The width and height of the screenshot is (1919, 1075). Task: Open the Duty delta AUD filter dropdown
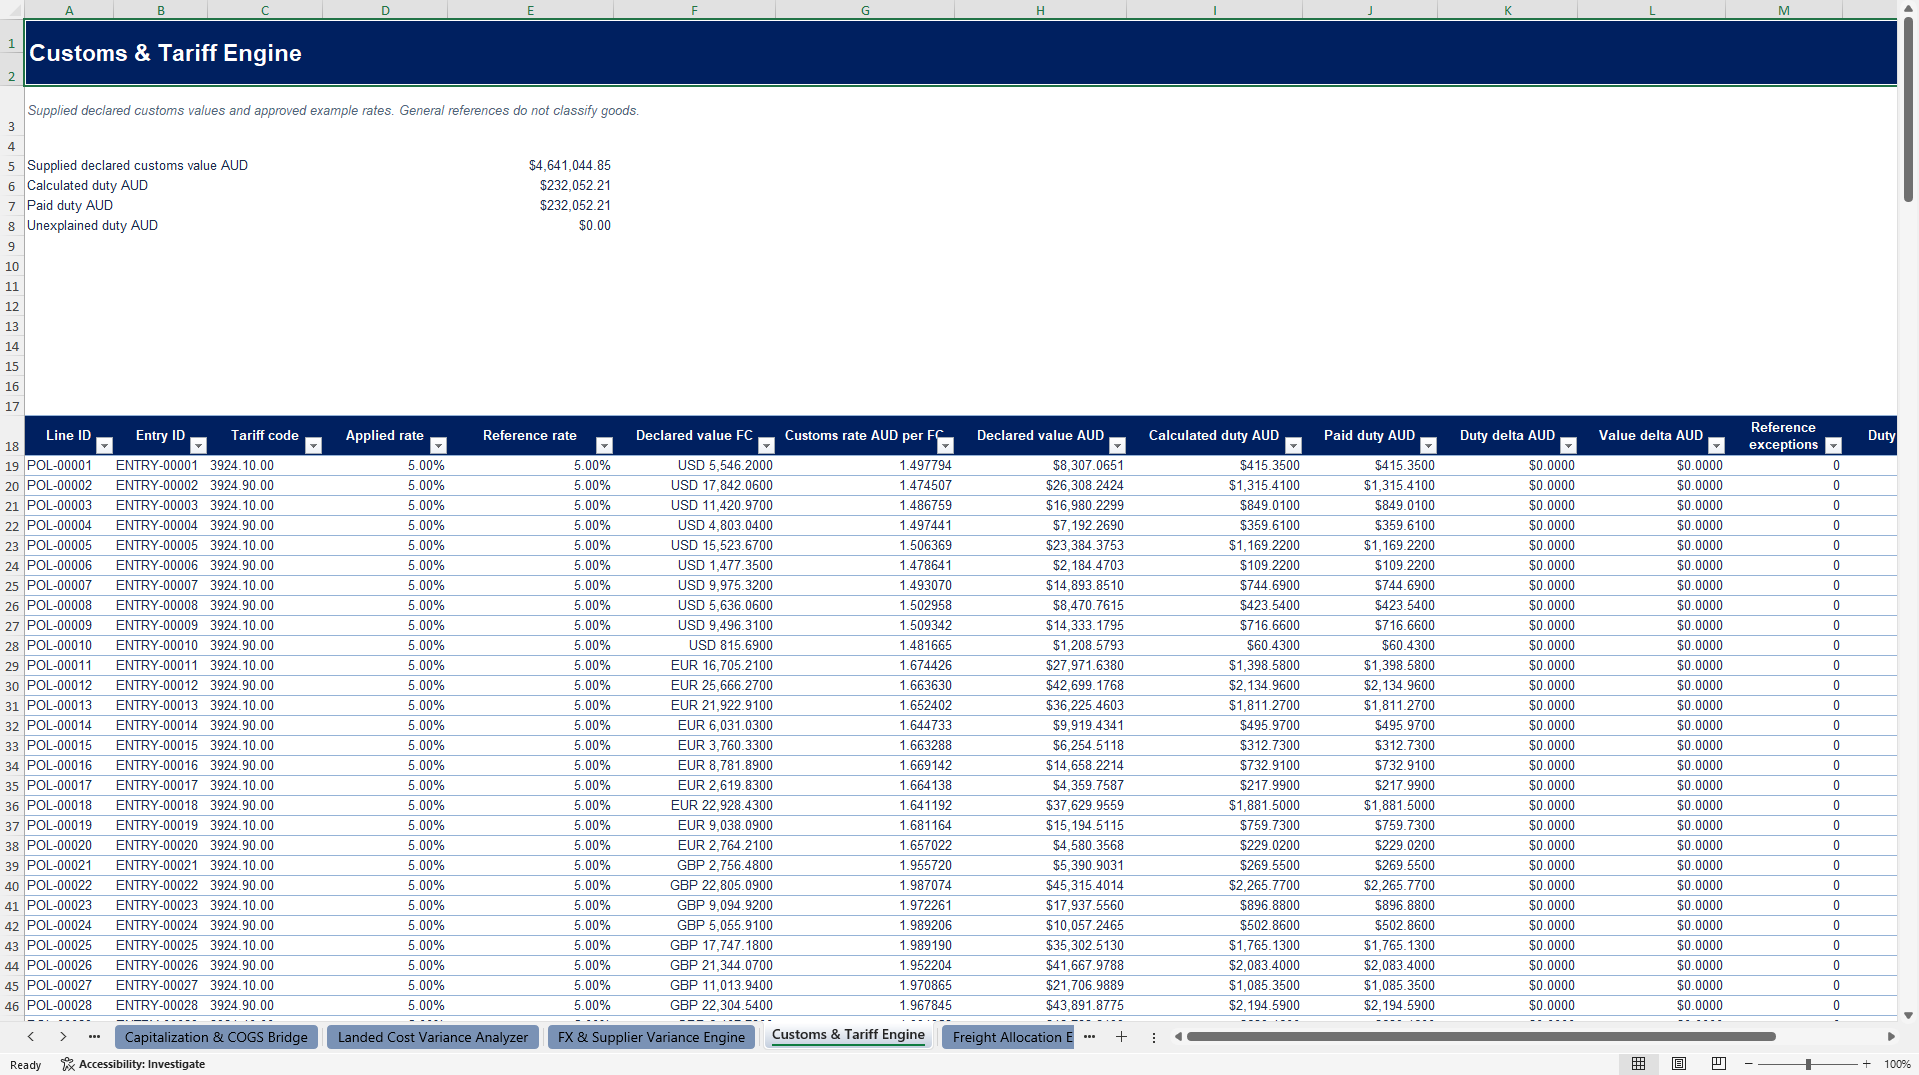click(1568, 446)
